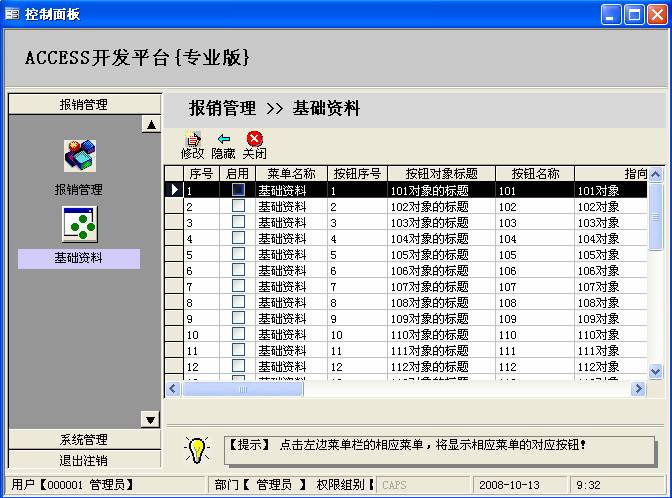The width and height of the screenshot is (672, 498).
Task: Click the status bar 用户【000001 管理员】 text
Action: tap(72, 485)
